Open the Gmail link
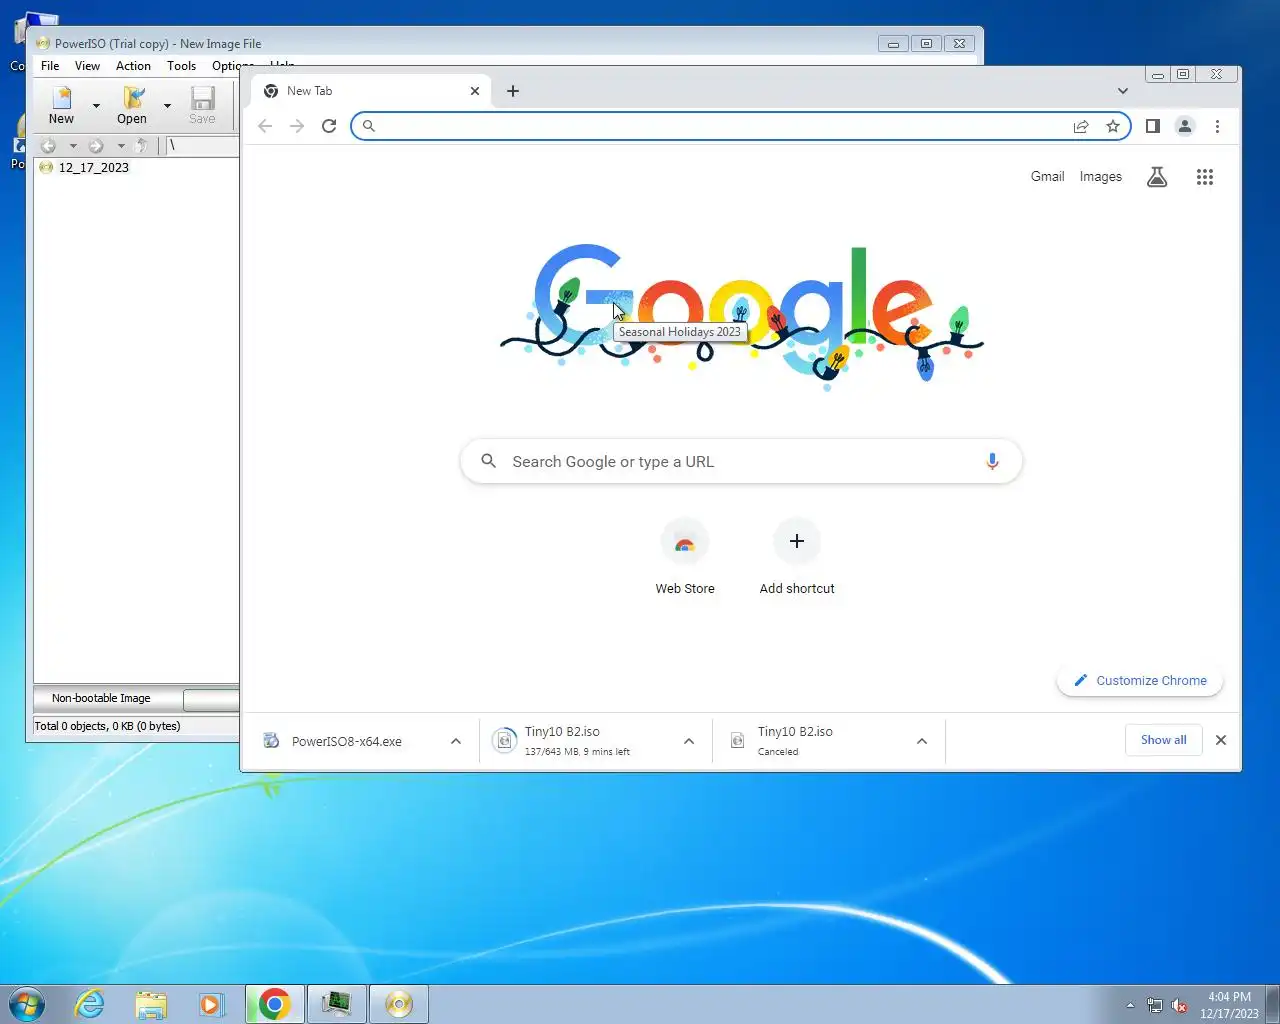Viewport: 1280px width, 1024px height. click(1047, 177)
